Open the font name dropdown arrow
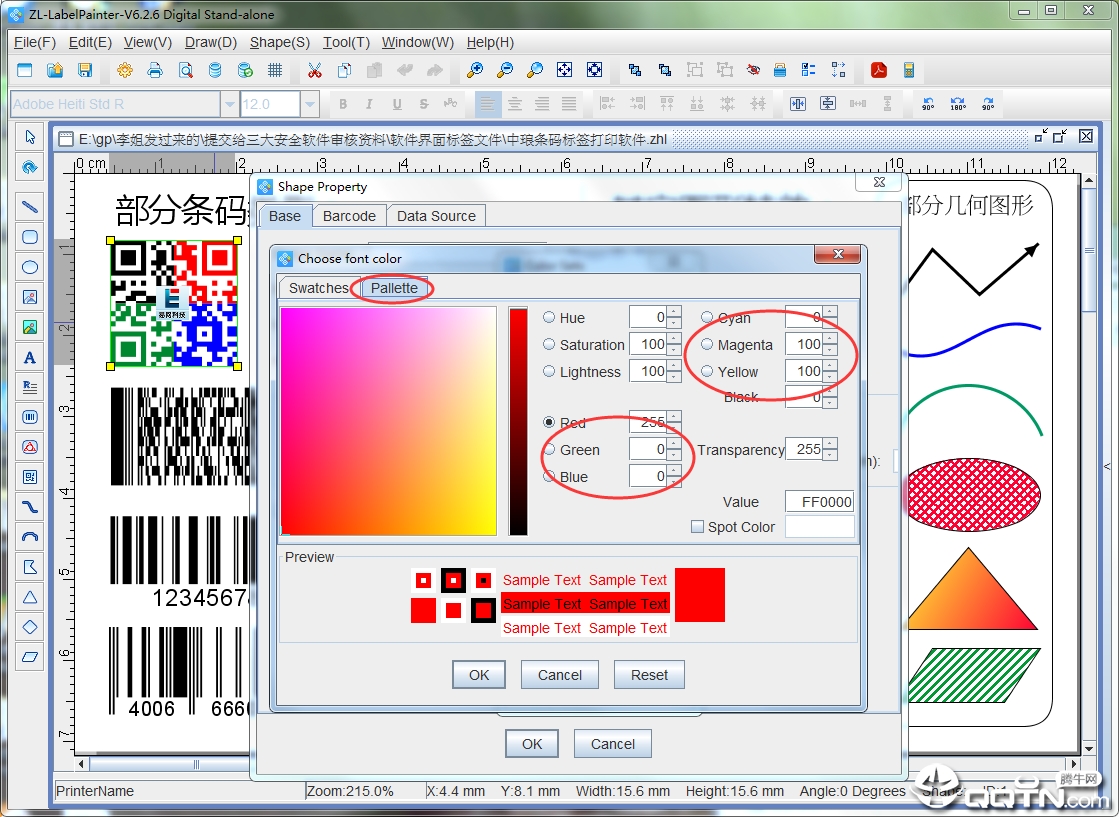 231,104
